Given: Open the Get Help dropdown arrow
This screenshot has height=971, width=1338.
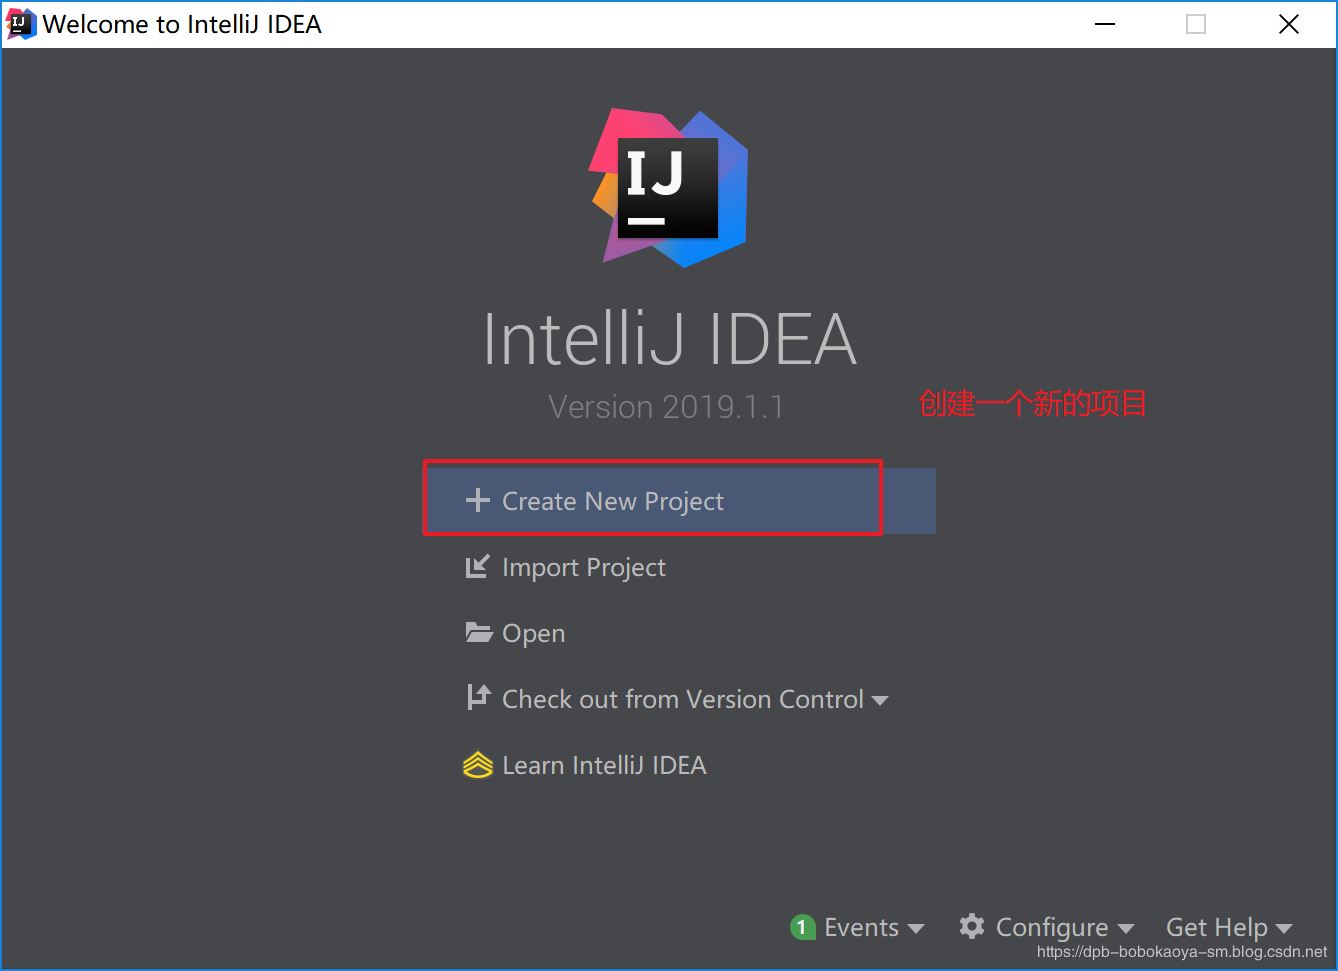Looking at the screenshot, I should coord(1284,929).
